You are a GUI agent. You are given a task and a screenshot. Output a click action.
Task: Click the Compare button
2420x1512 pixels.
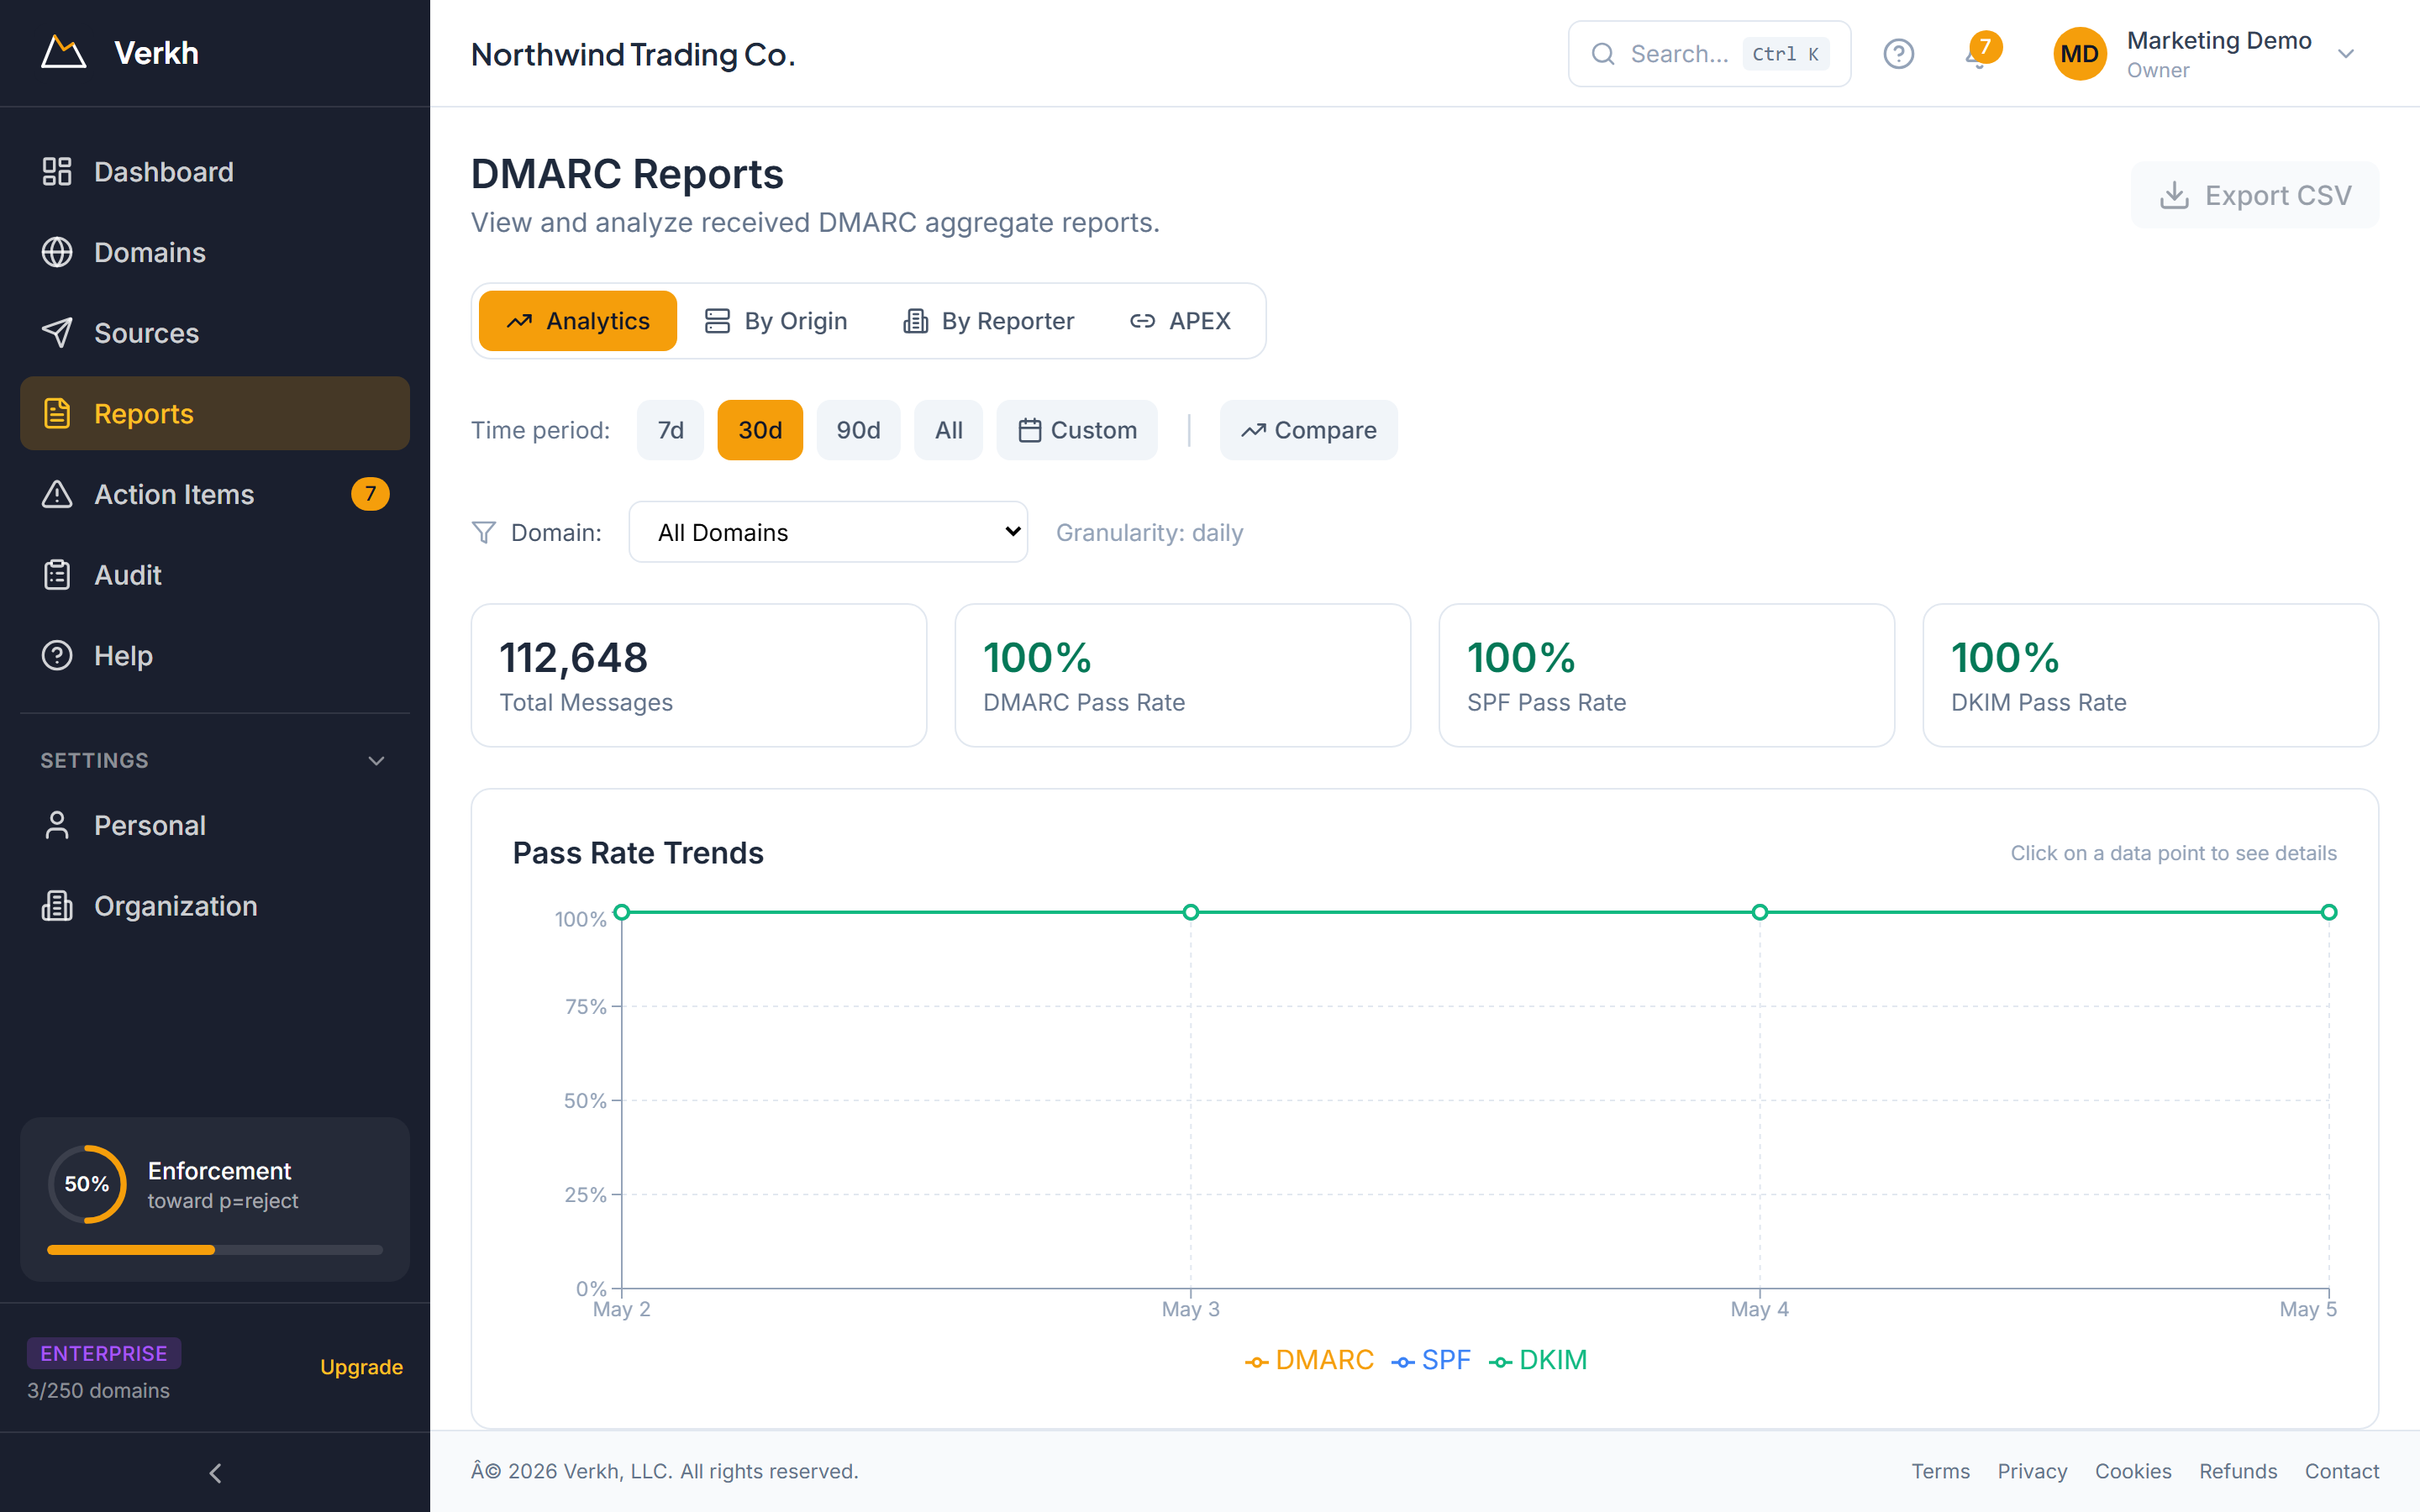click(x=1309, y=430)
